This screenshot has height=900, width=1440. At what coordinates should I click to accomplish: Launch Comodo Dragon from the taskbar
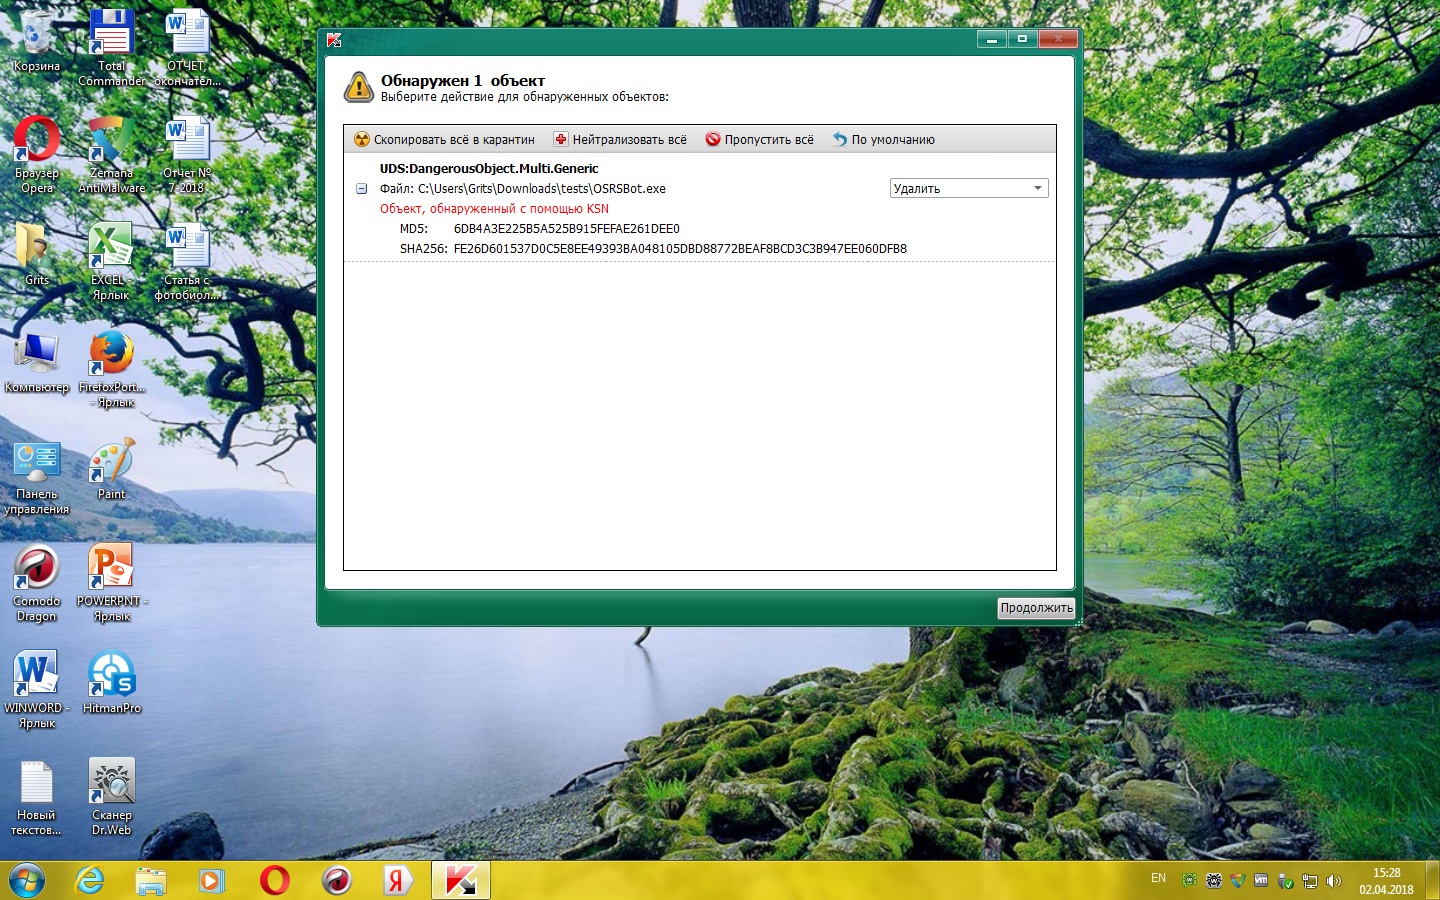coord(337,880)
